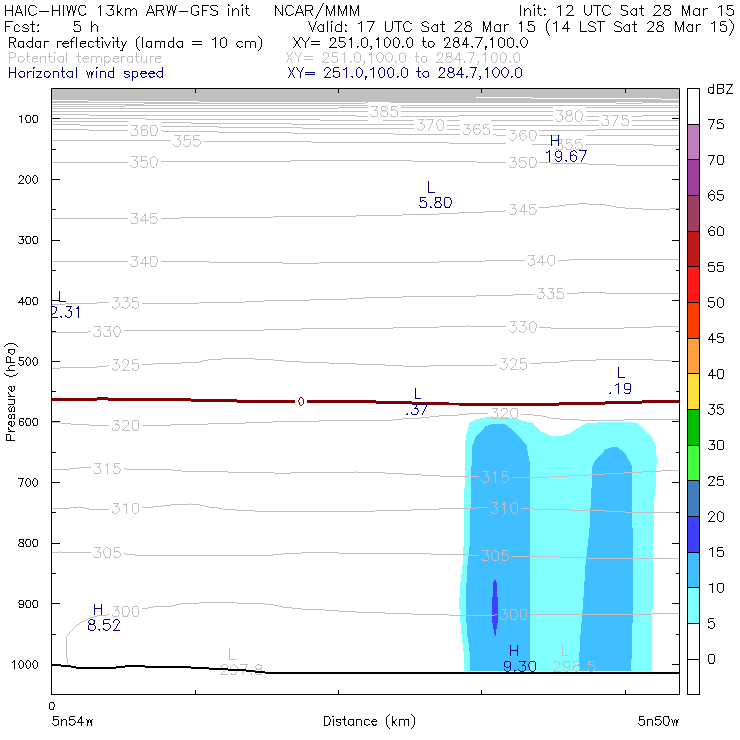The image size is (740, 740).
Task: Click the wind speed low value "2.31"
Action: [x=66, y=312]
